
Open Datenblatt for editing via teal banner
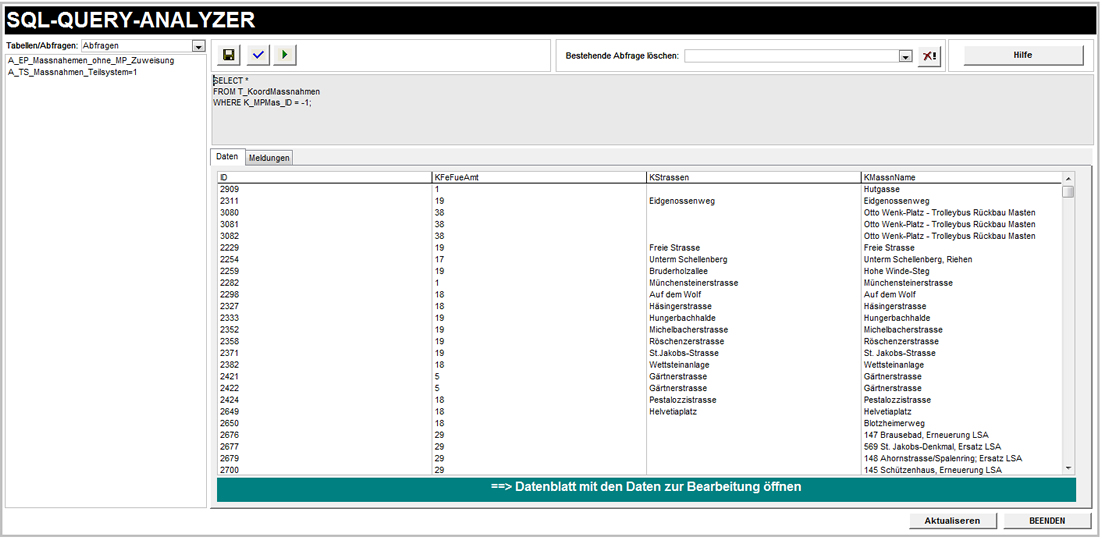[x=646, y=488]
